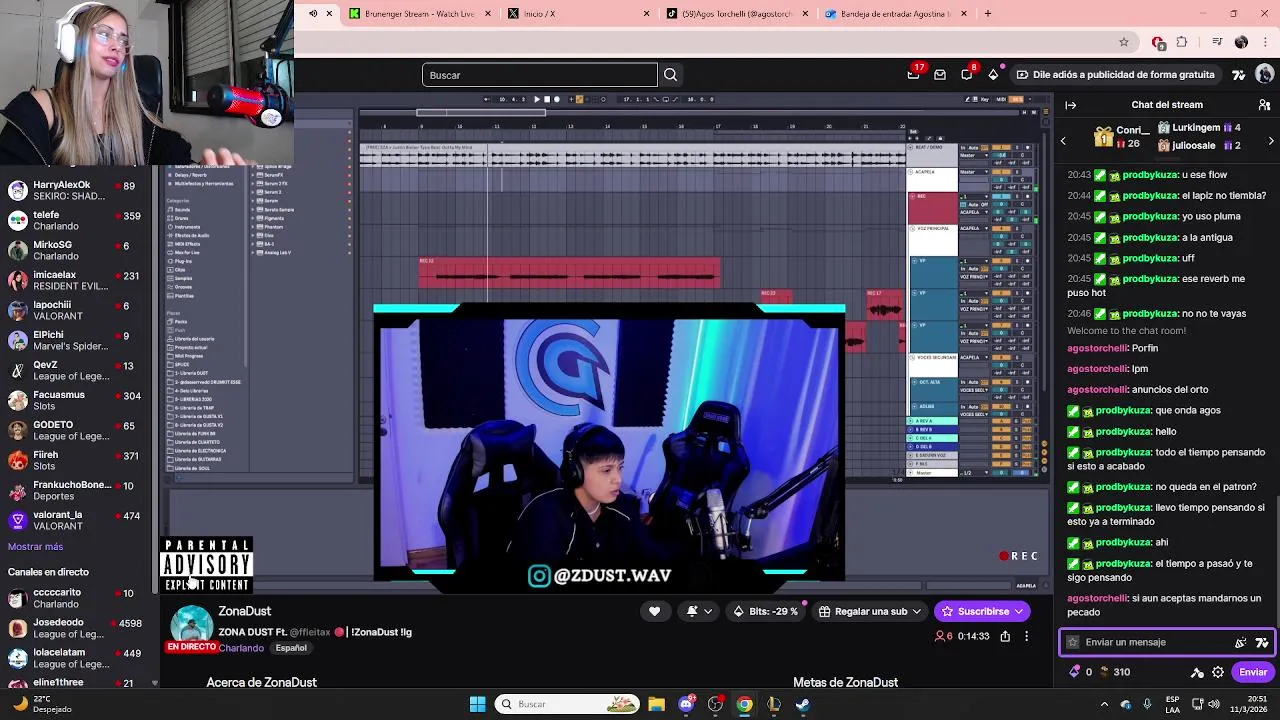The height and width of the screenshot is (720, 1280).
Task: Open the celebration emote icon in chat input
Action: tap(1241, 642)
